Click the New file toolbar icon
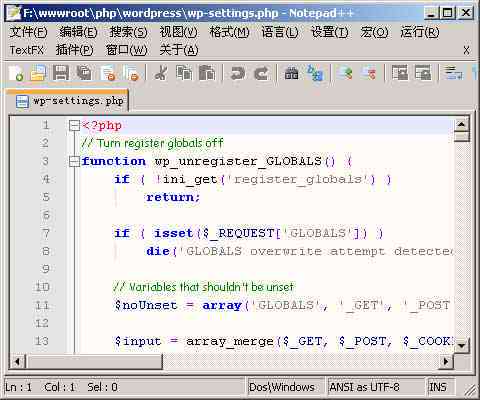480x400 pixels. point(16,73)
